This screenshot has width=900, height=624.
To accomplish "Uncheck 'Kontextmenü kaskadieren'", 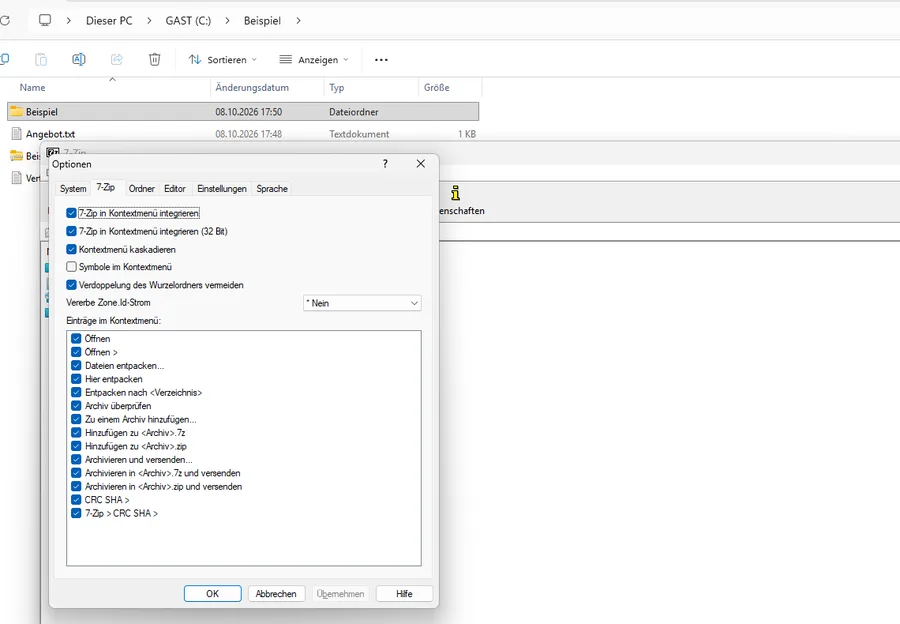I will [71, 249].
